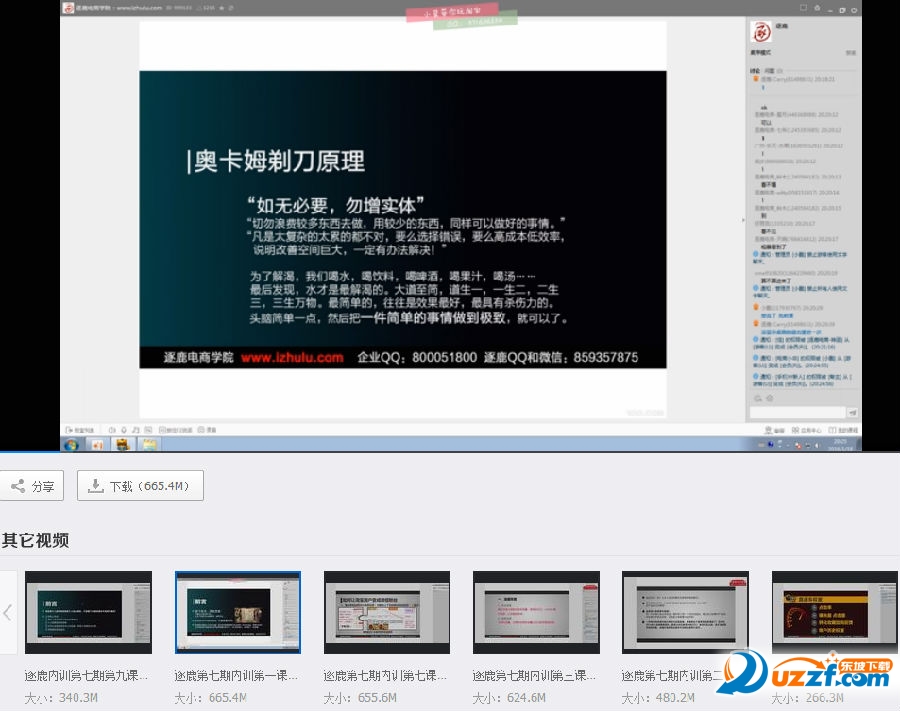Open the highlighted thumbnail above 665.4M
Viewport: 900px width, 711px height.
pos(238,612)
